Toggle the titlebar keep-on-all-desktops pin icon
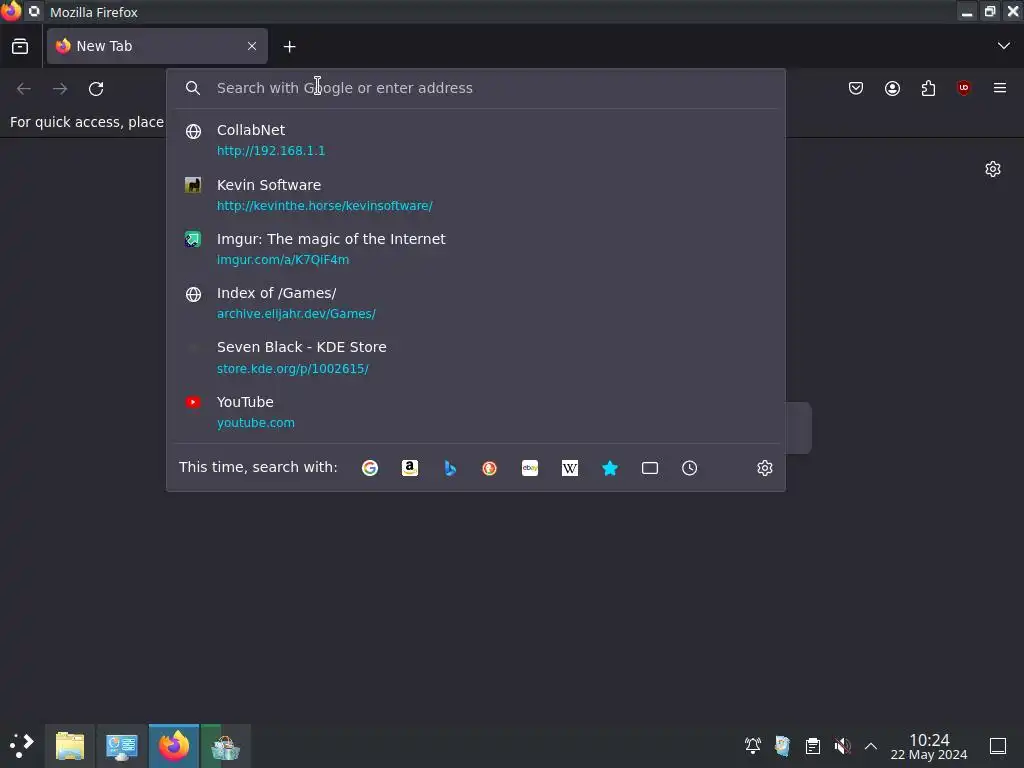 tap(34, 12)
